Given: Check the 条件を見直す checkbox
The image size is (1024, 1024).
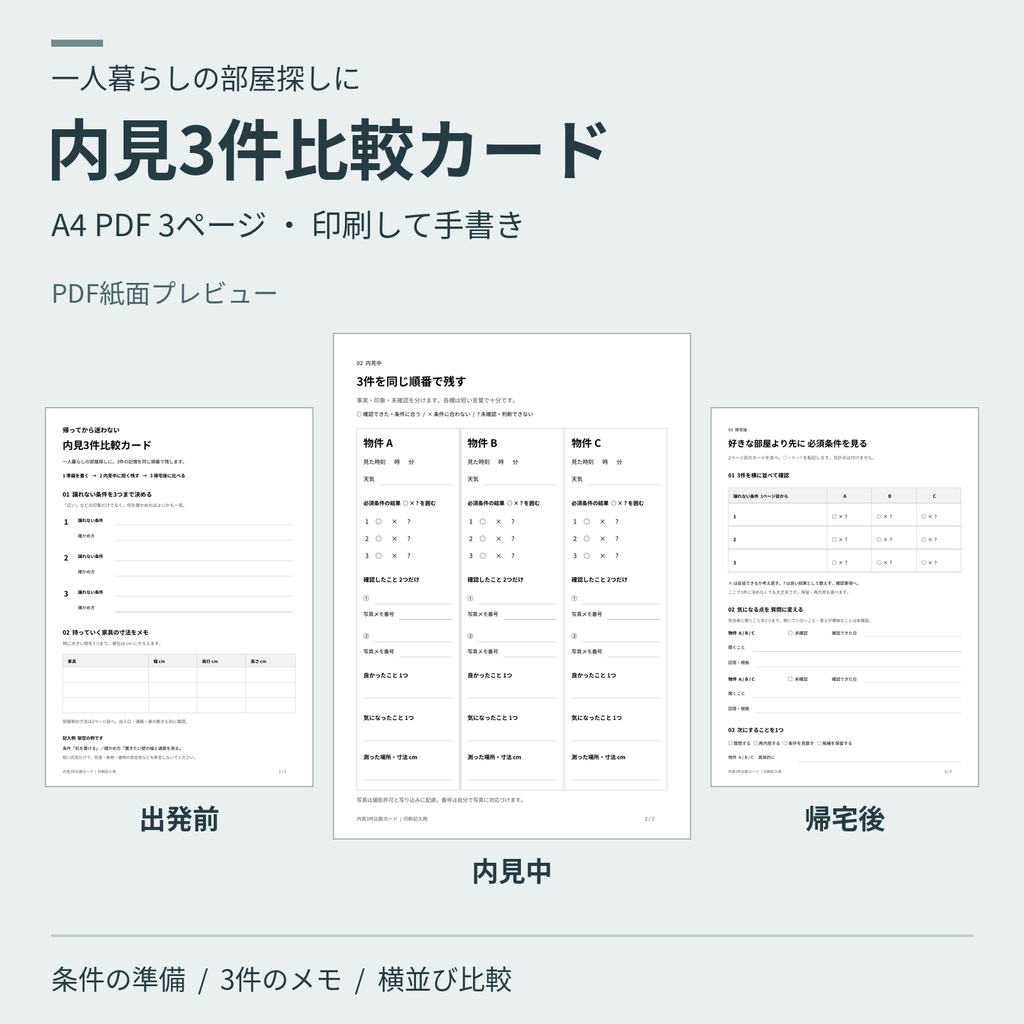Looking at the screenshot, I should (x=786, y=743).
